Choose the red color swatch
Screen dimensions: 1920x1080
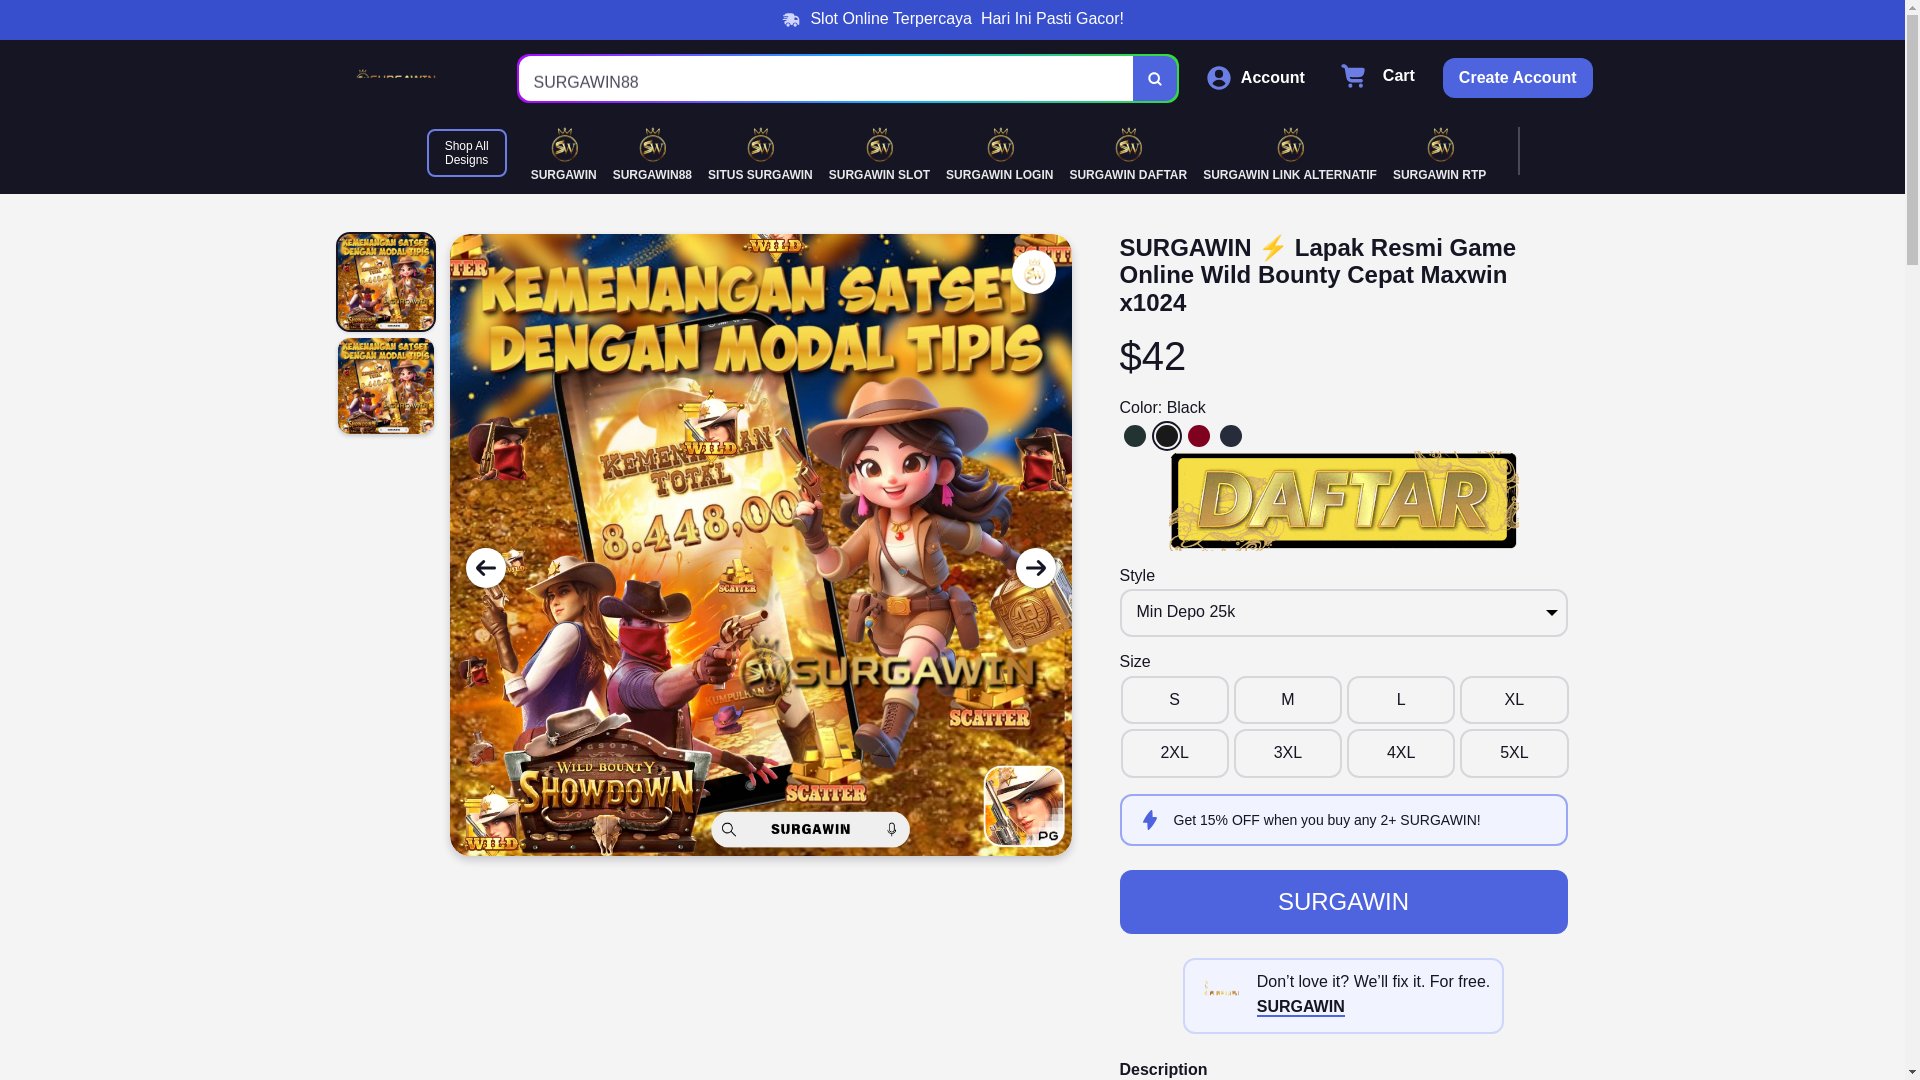pyautogui.click(x=1199, y=436)
